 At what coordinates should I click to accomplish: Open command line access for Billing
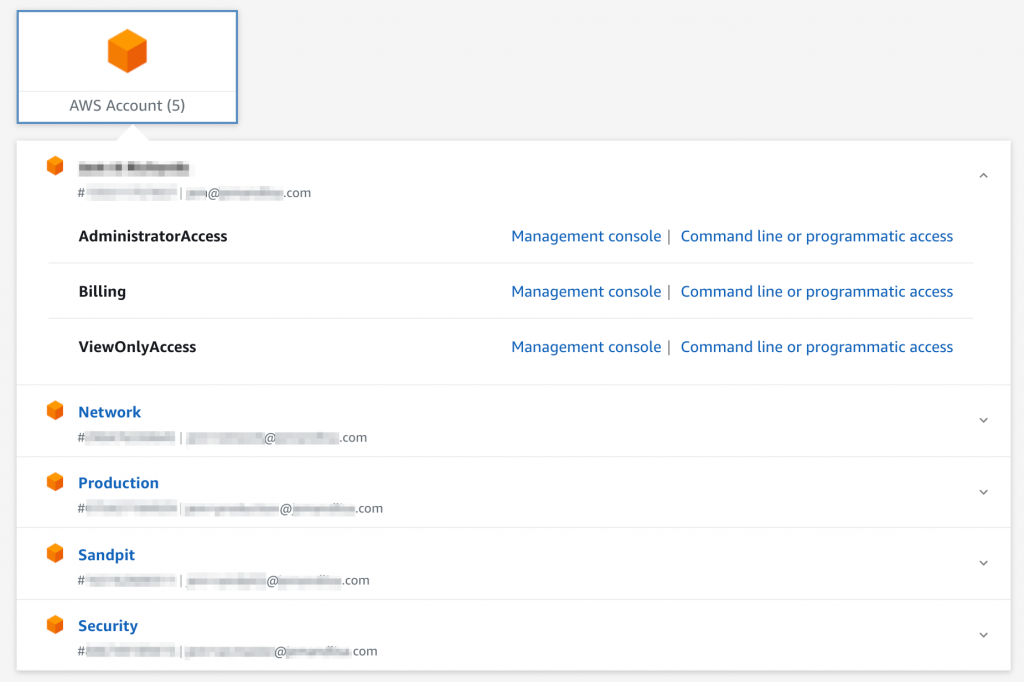(816, 292)
